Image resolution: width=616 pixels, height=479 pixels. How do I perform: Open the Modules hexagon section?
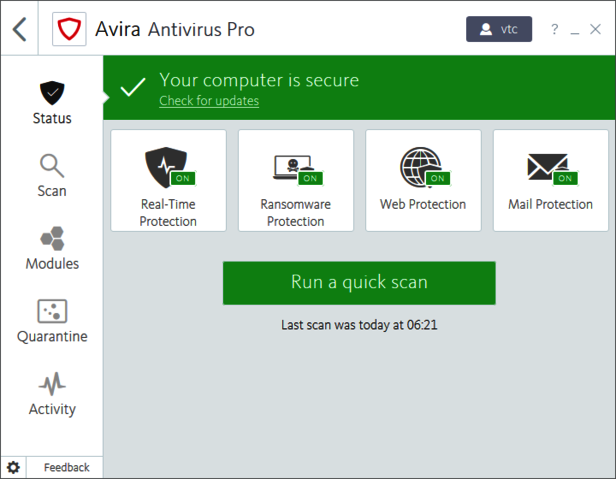point(52,249)
